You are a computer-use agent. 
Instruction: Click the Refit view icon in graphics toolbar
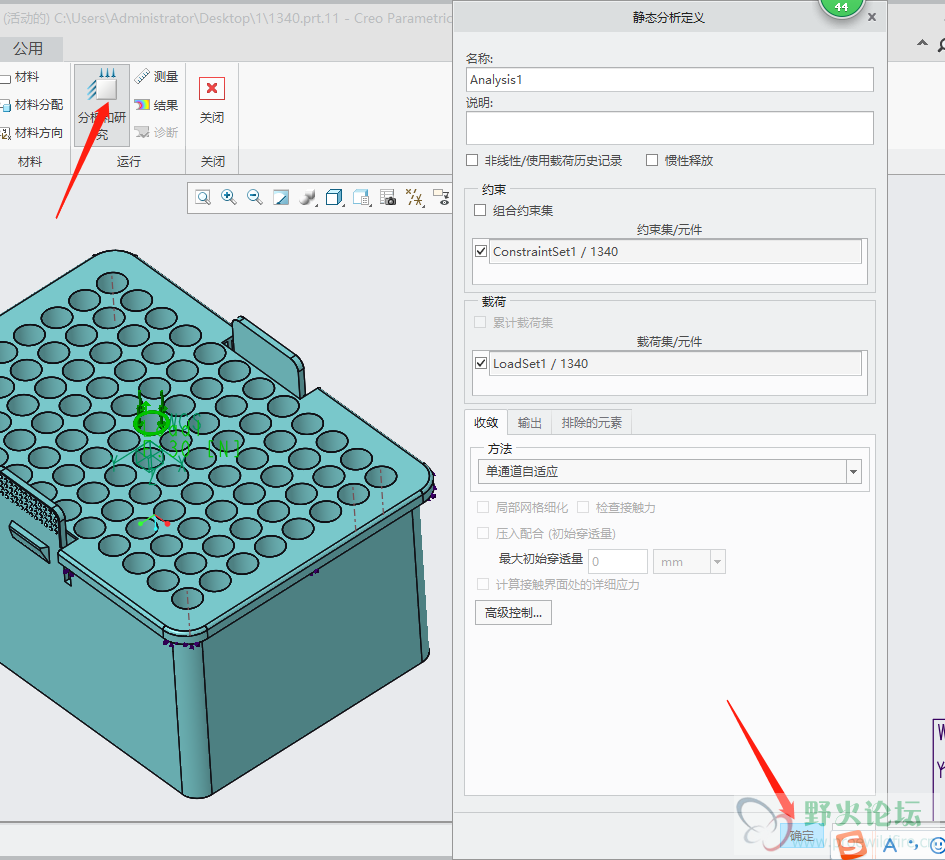tap(203, 197)
